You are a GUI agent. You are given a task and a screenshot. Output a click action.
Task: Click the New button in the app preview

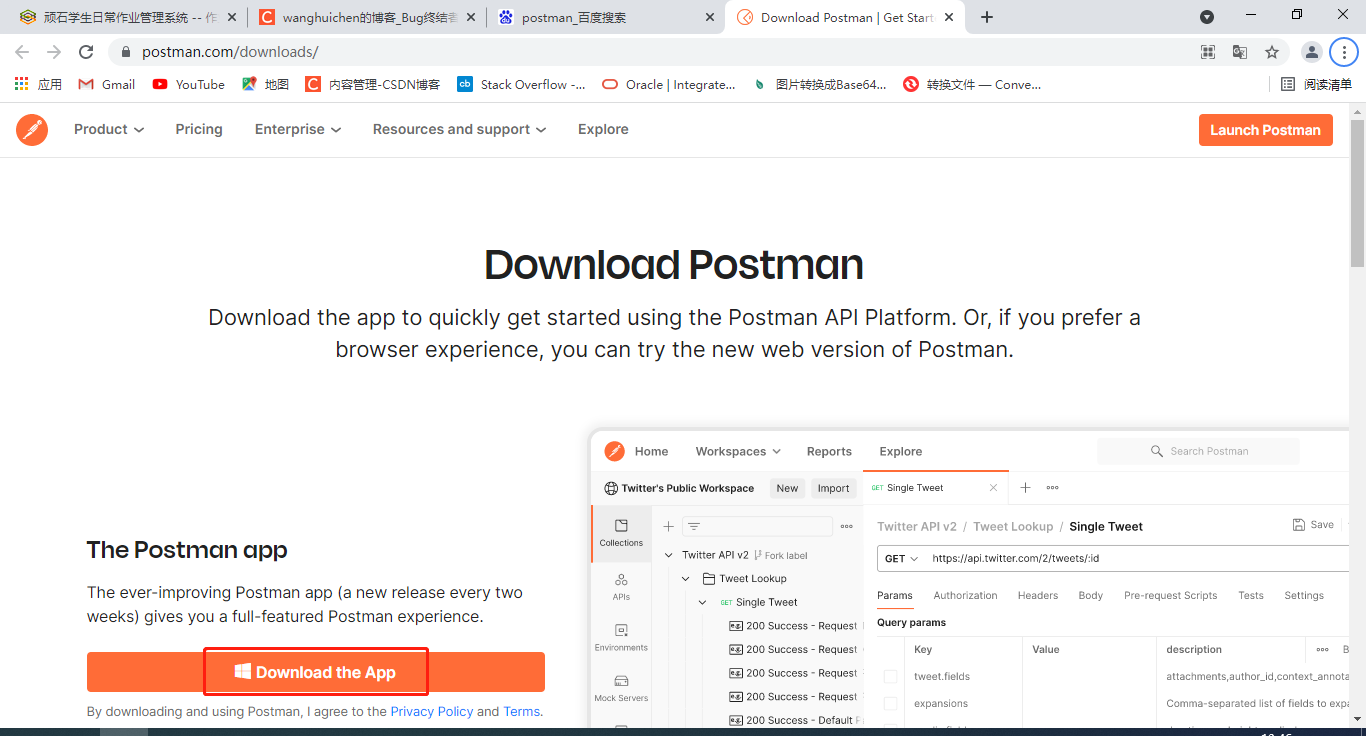[787, 489]
